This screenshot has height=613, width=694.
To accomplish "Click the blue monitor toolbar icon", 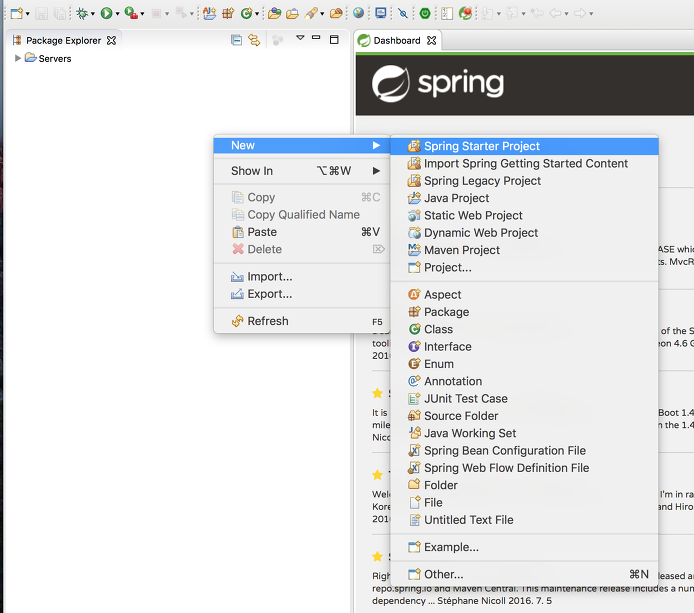I will click(x=380, y=13).
